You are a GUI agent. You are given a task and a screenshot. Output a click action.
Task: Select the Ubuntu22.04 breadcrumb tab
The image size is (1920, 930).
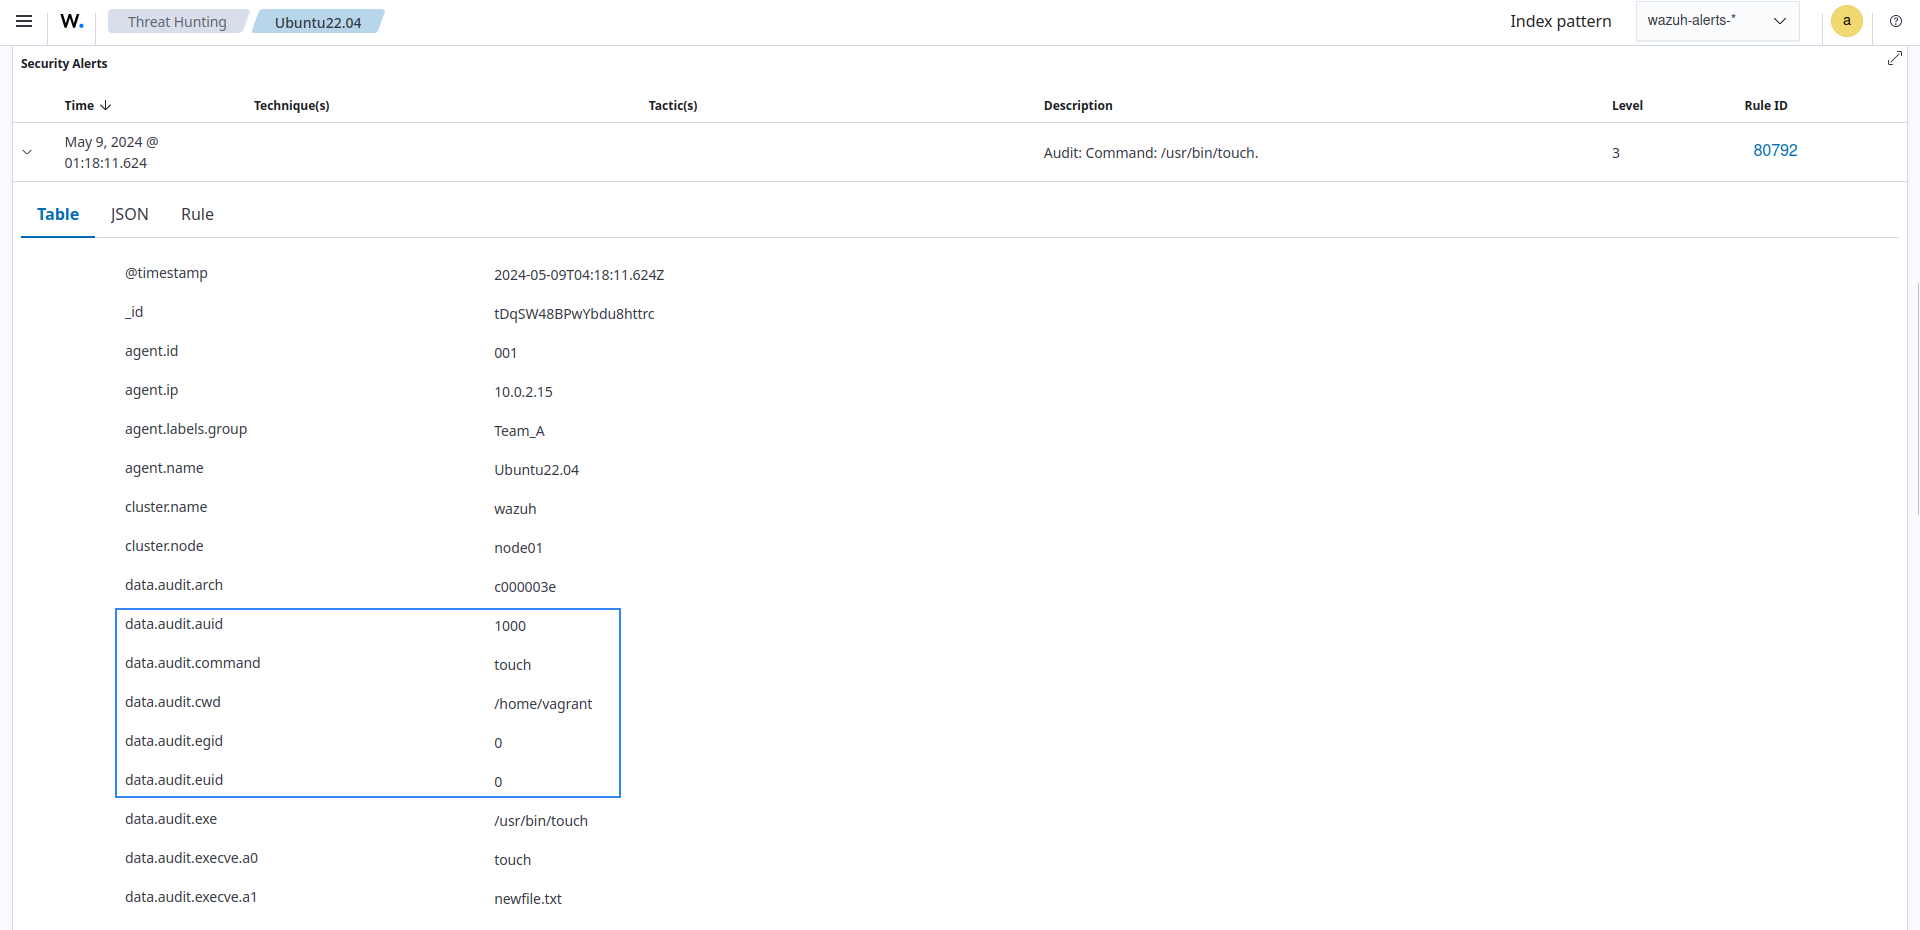319,21
